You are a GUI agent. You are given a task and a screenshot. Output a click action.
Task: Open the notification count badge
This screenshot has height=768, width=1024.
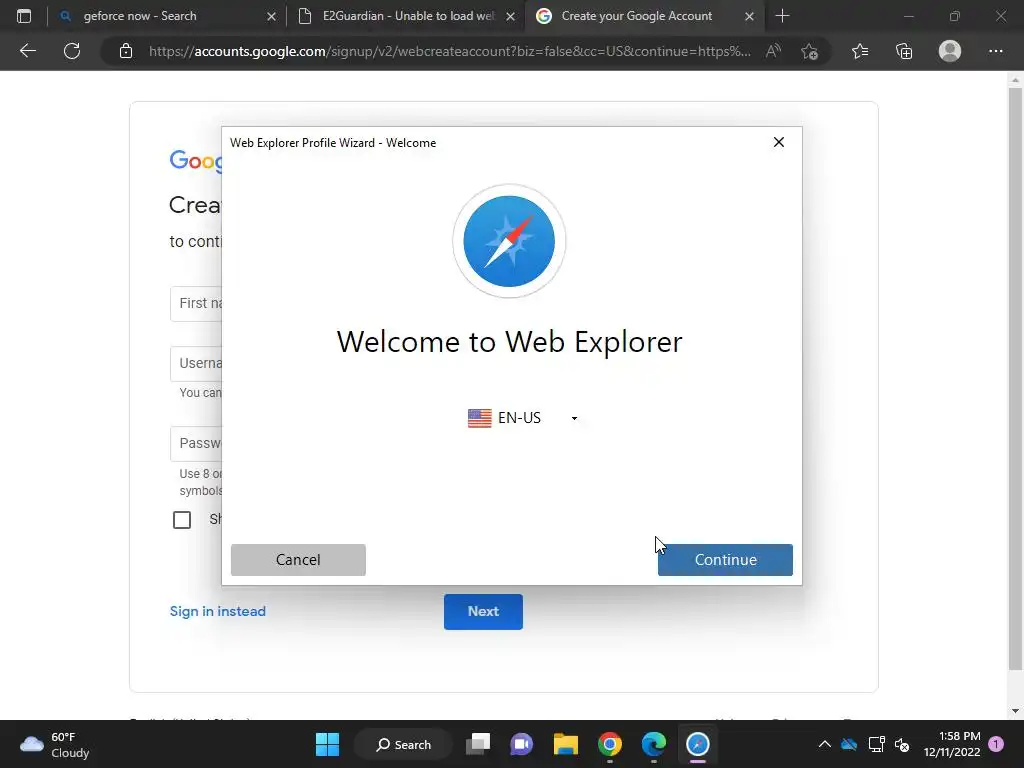(996, 744)
